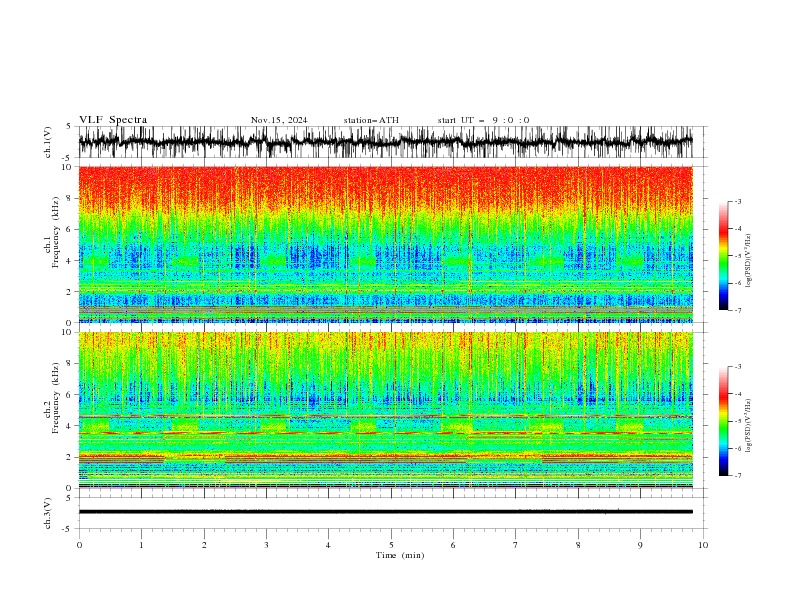This screenshot has height=612, width=792.
Task: Click the ch.1 frequency tick '8'
Action: click(70, 198)
